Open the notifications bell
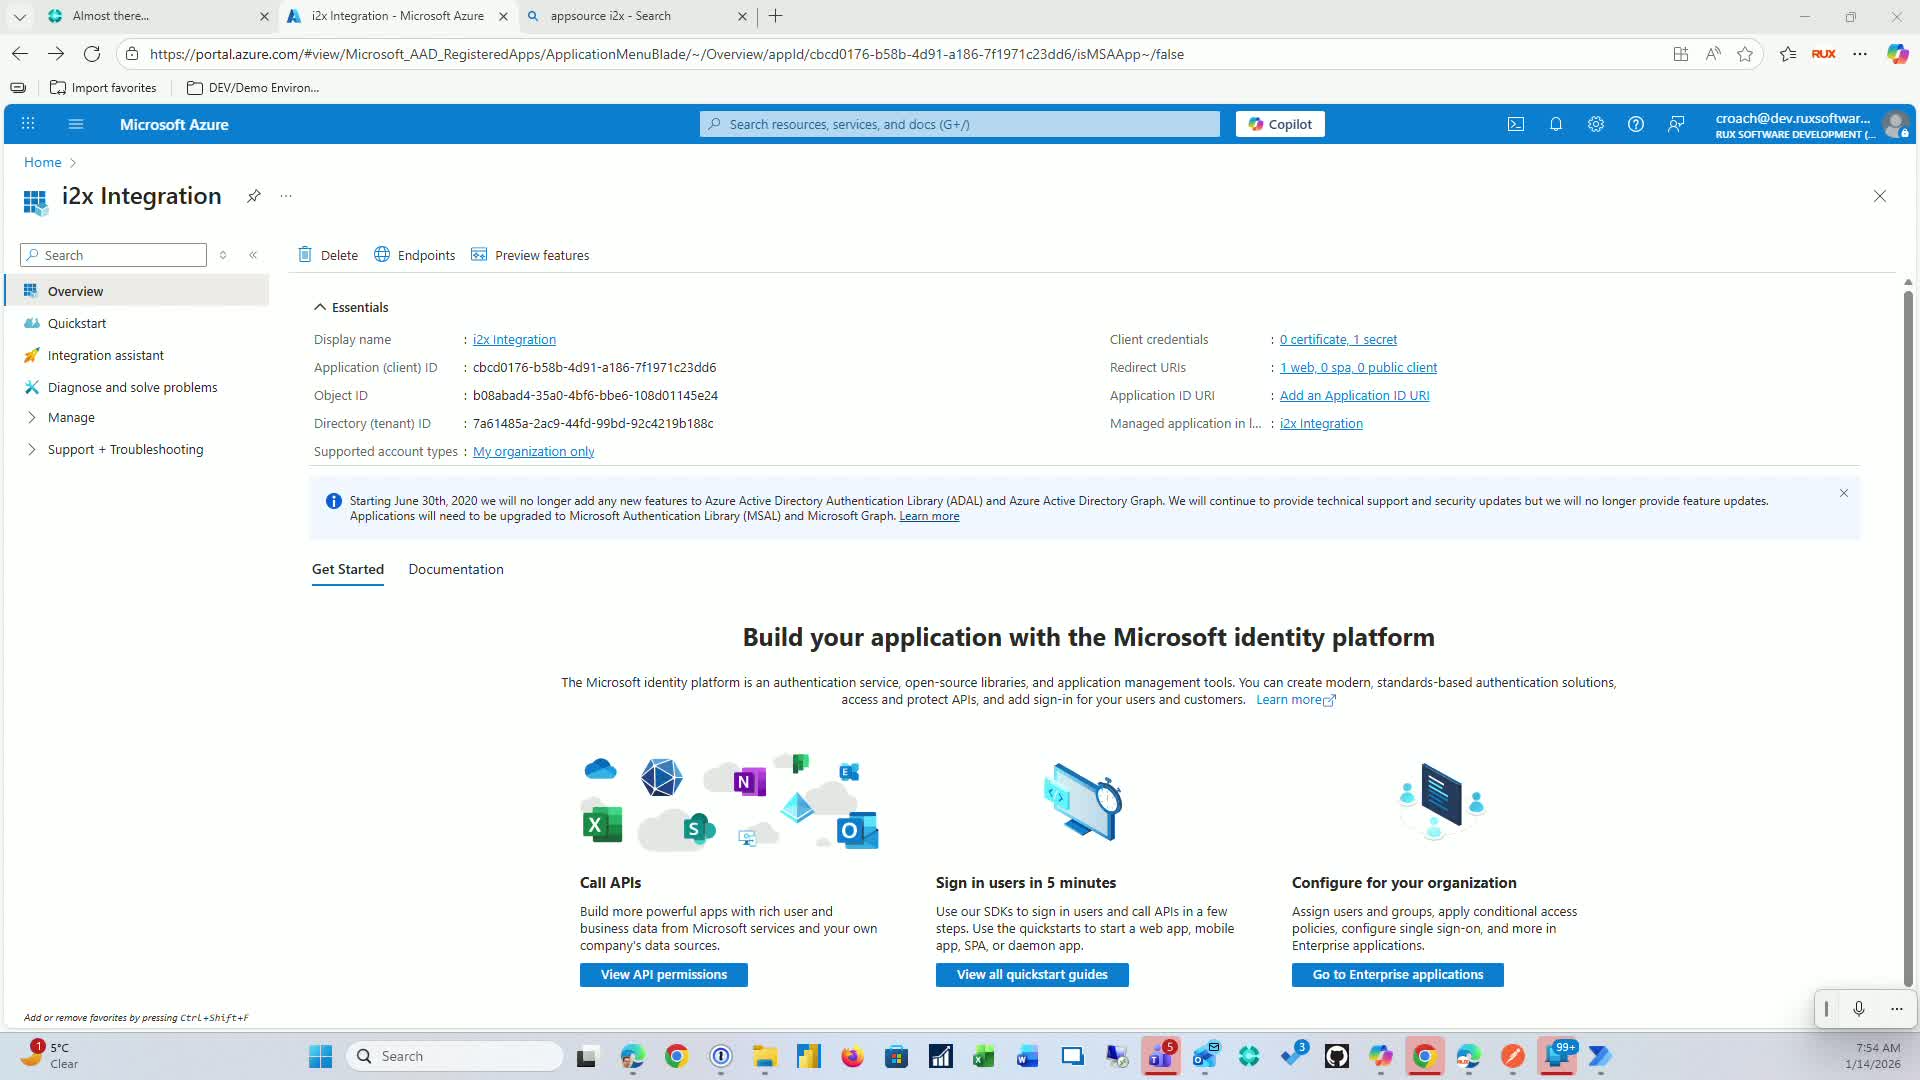Viewport: 1920px width, 1080px height. coord(1556,124)
